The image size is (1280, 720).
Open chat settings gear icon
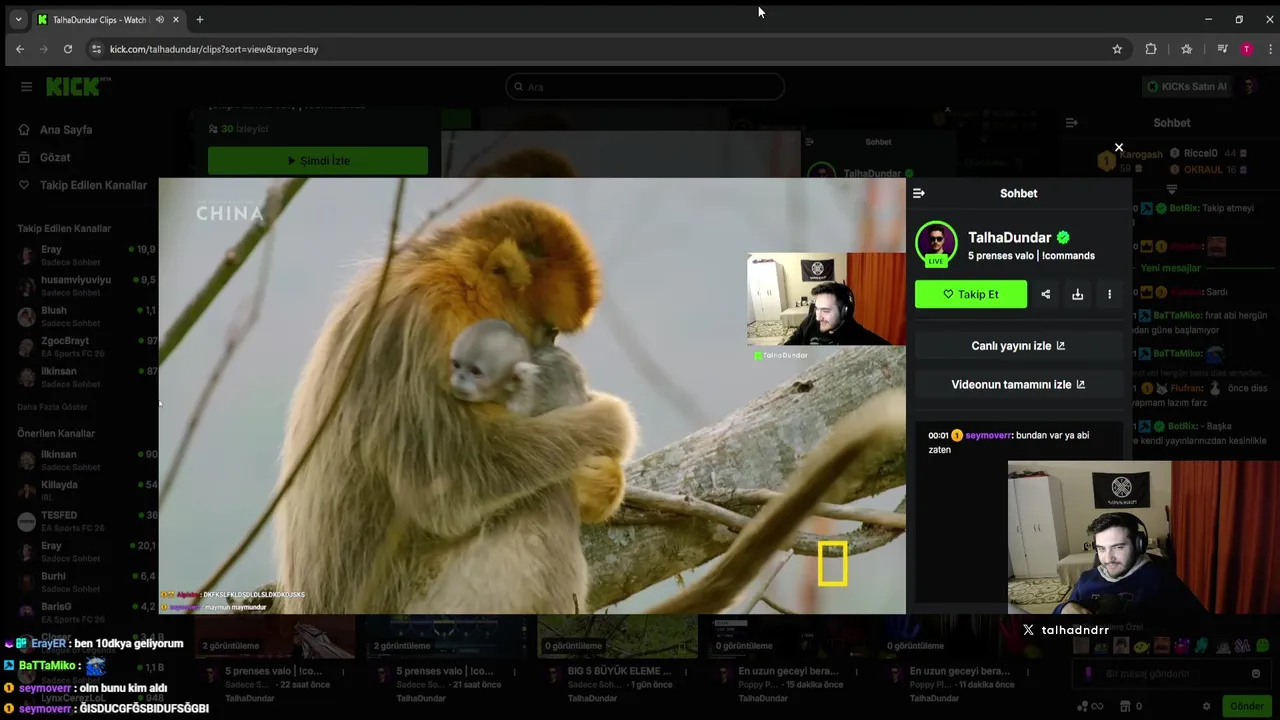(x=1207, y=706)
